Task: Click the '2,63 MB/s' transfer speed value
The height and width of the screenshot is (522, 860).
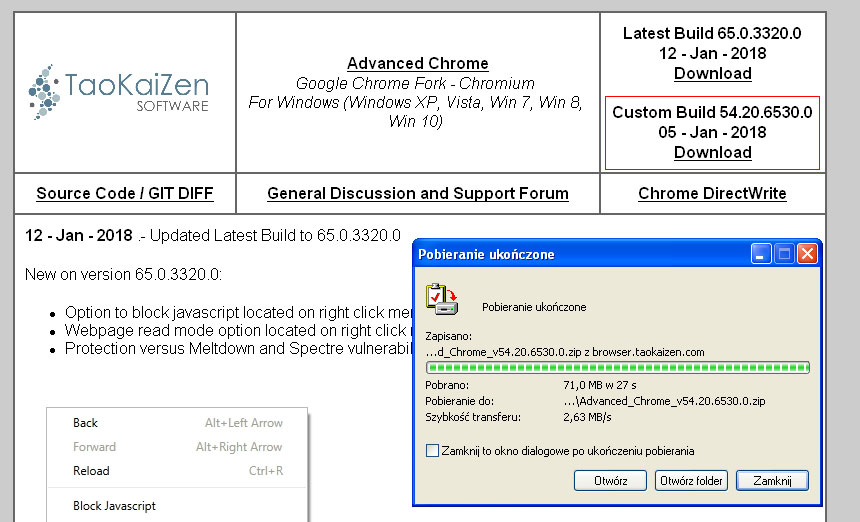Action: [587, 417]
